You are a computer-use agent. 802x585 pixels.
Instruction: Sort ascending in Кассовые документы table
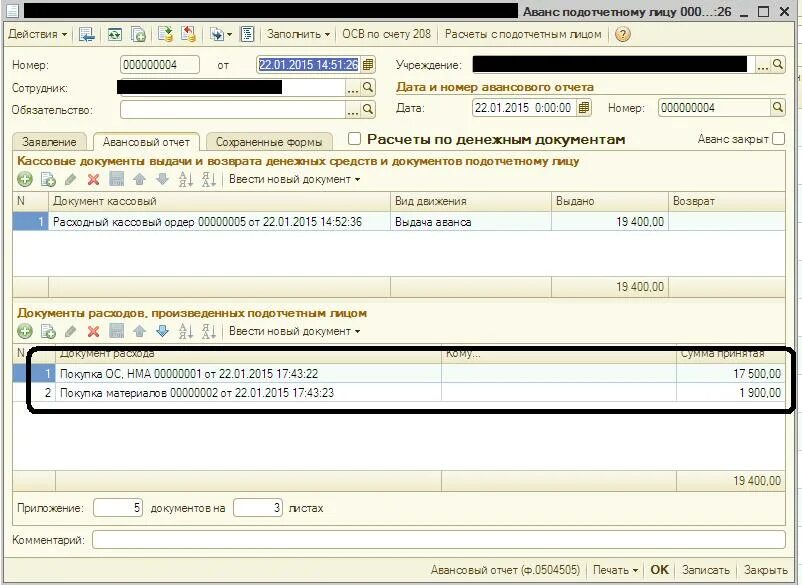pos(185,179)
